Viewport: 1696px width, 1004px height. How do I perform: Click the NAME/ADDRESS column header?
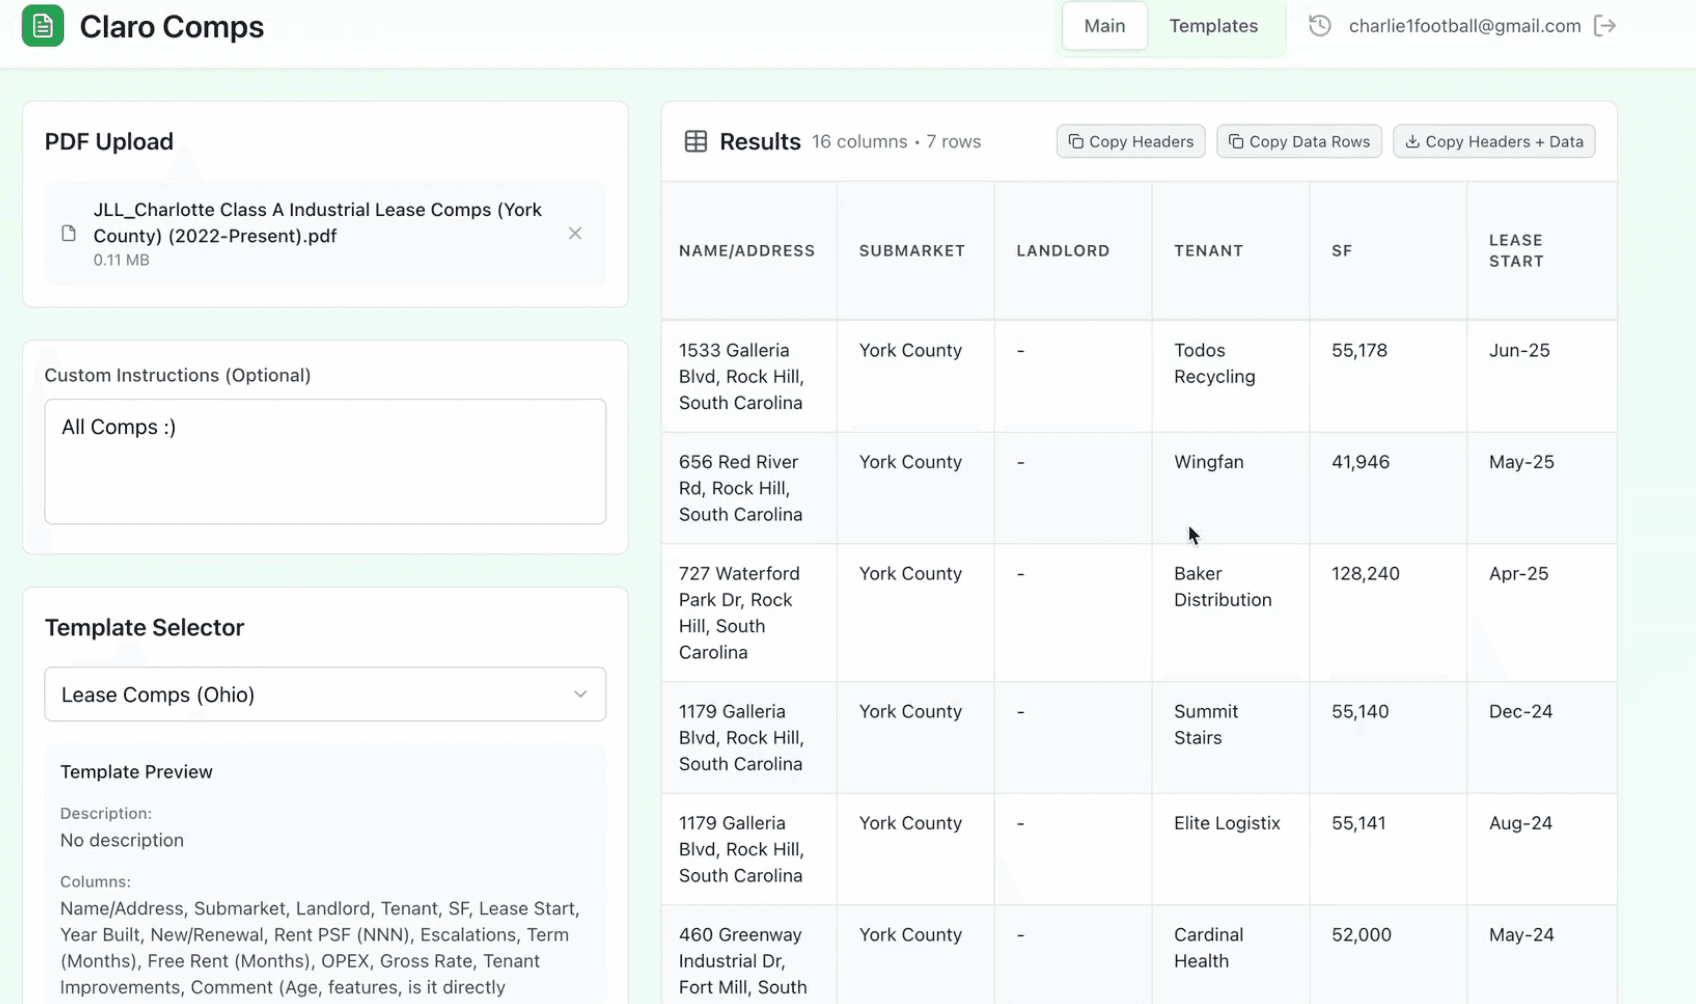coord(747,250)
